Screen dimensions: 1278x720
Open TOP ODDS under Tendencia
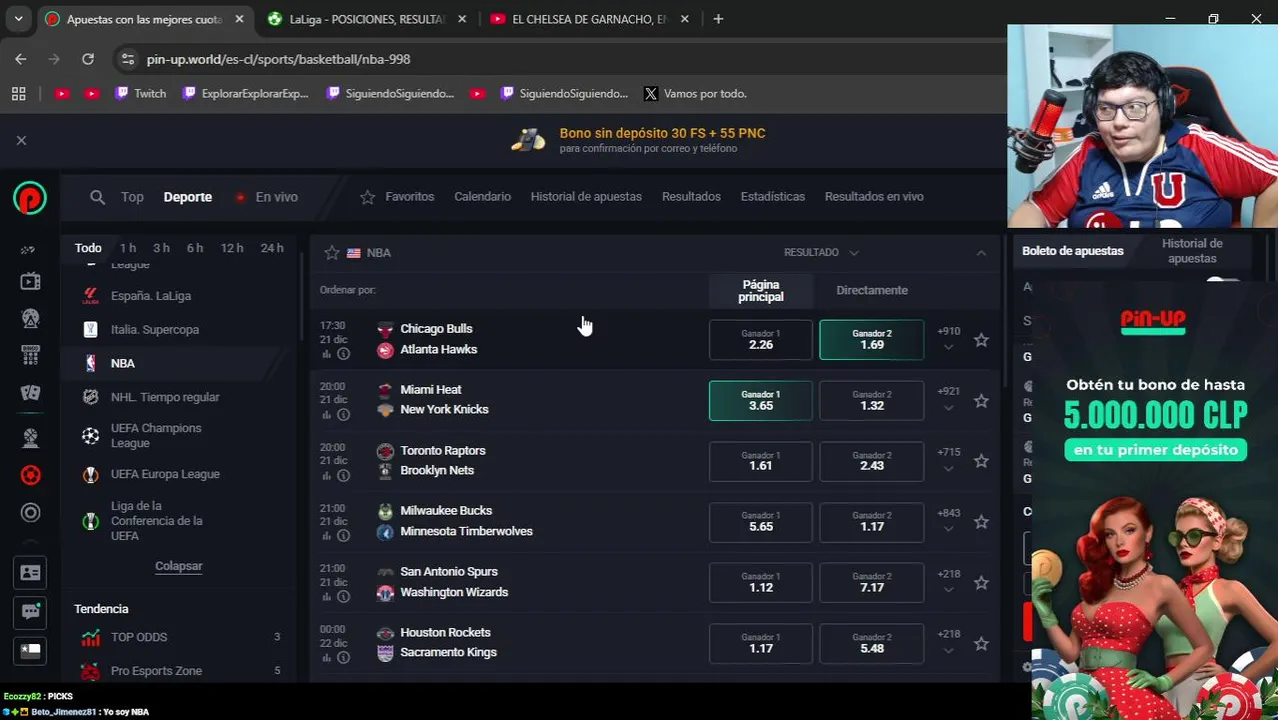click(177, 637)
